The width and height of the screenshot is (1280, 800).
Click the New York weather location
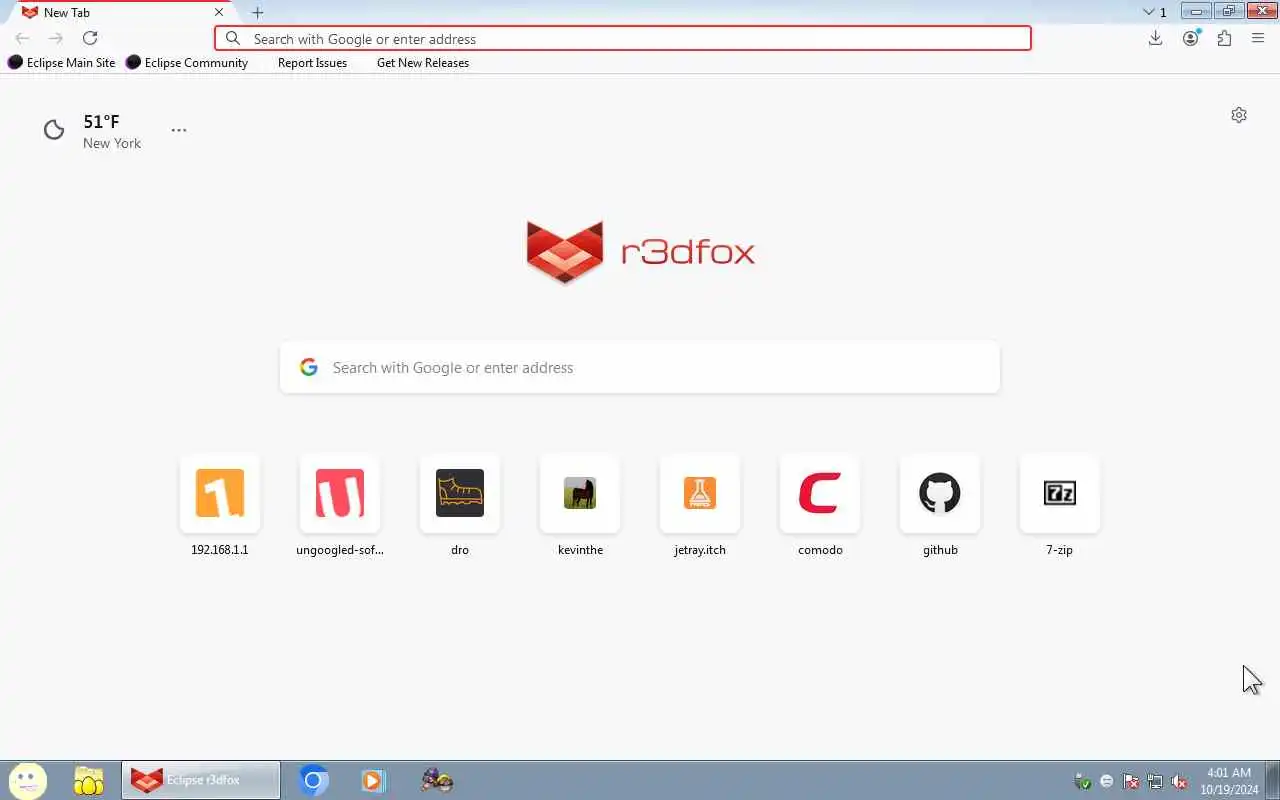[x=112, y=143]
